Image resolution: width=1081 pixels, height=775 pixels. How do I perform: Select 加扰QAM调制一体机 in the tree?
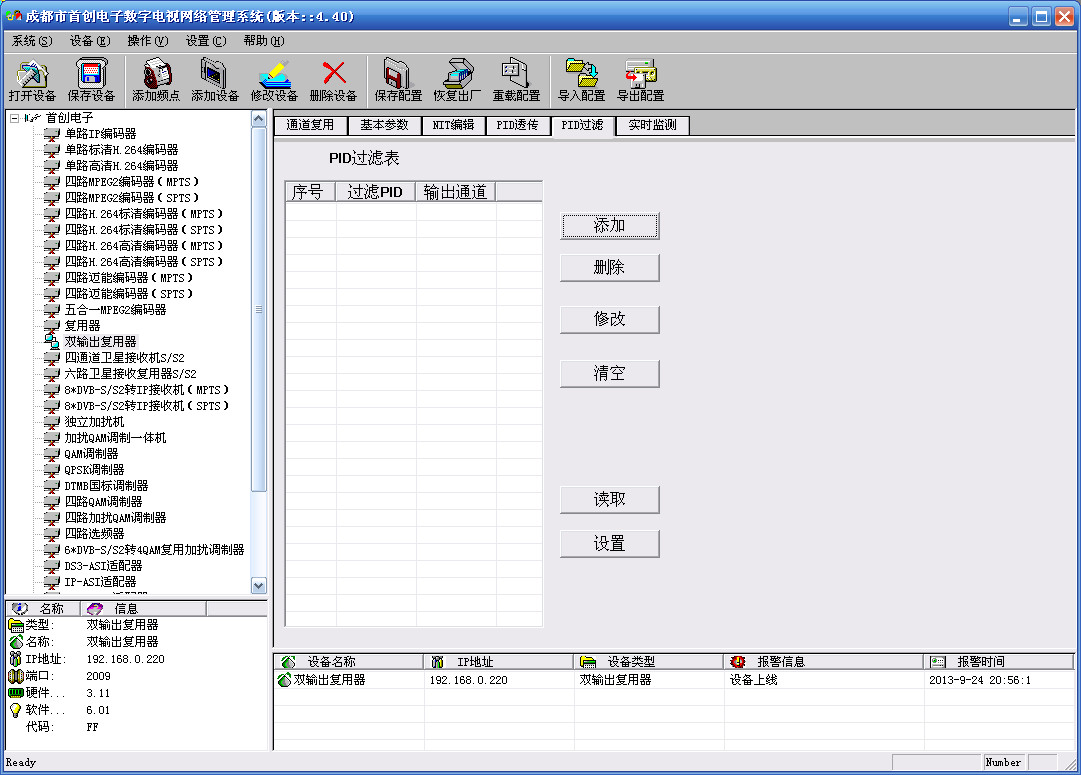tap(115, 438)
